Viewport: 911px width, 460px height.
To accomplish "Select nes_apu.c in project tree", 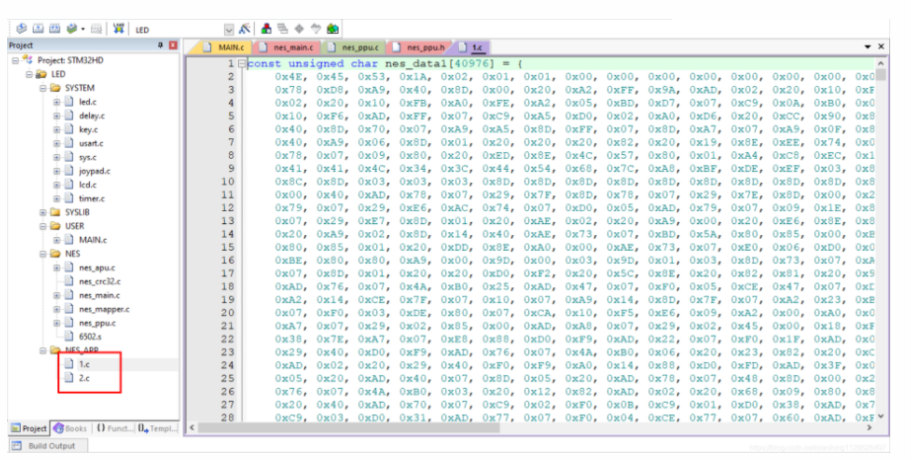I will coord(97,268).
